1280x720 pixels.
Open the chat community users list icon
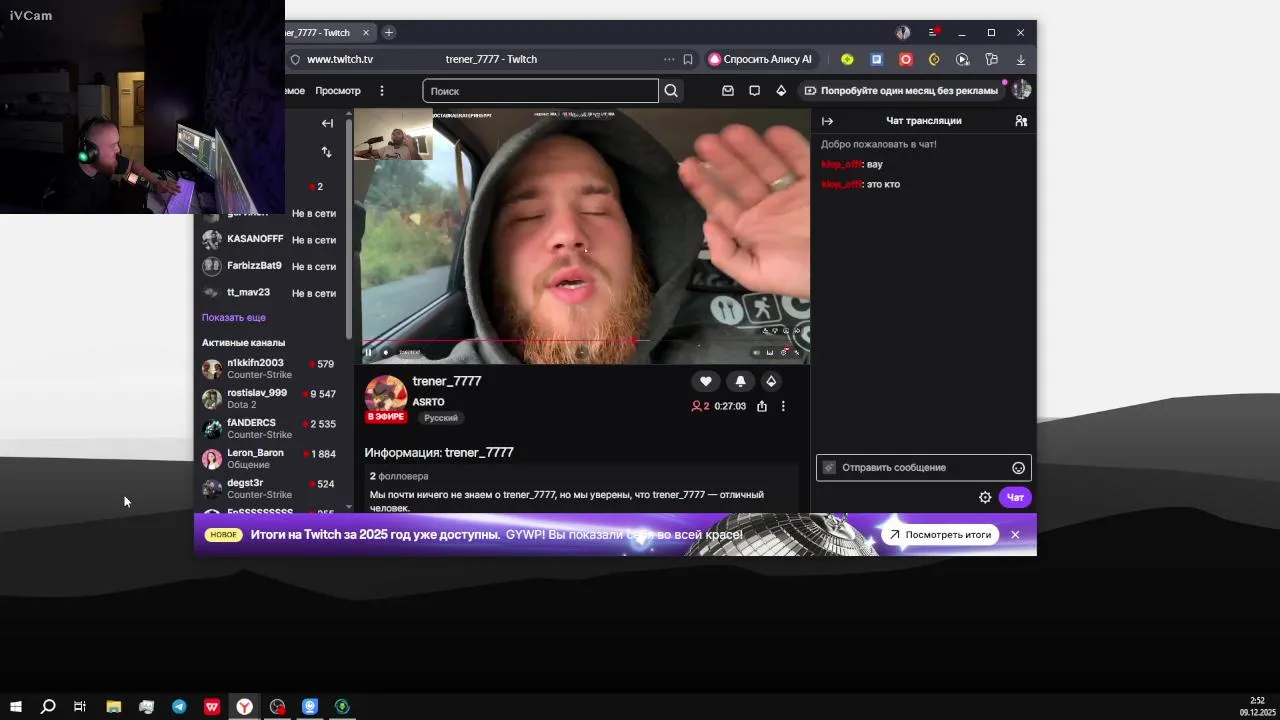pyautogui.click(x=1021, y=121)
